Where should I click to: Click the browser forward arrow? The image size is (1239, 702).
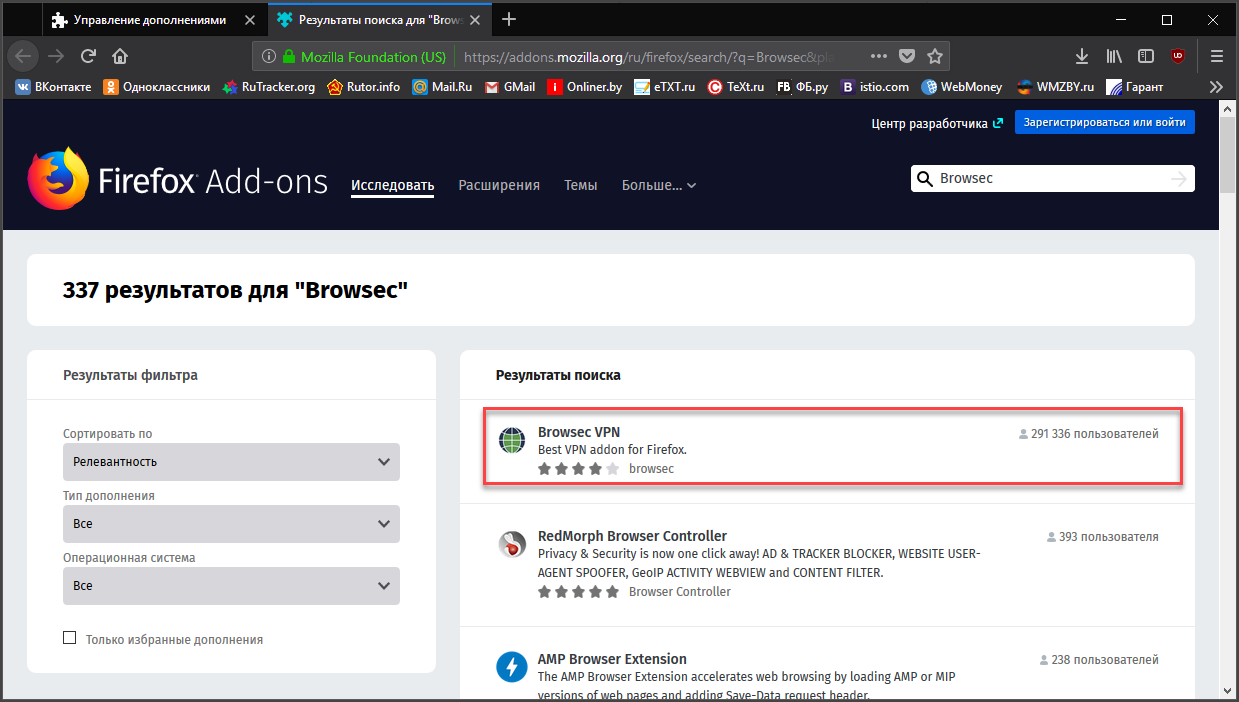pyautogui.click(x=56, y=56)
